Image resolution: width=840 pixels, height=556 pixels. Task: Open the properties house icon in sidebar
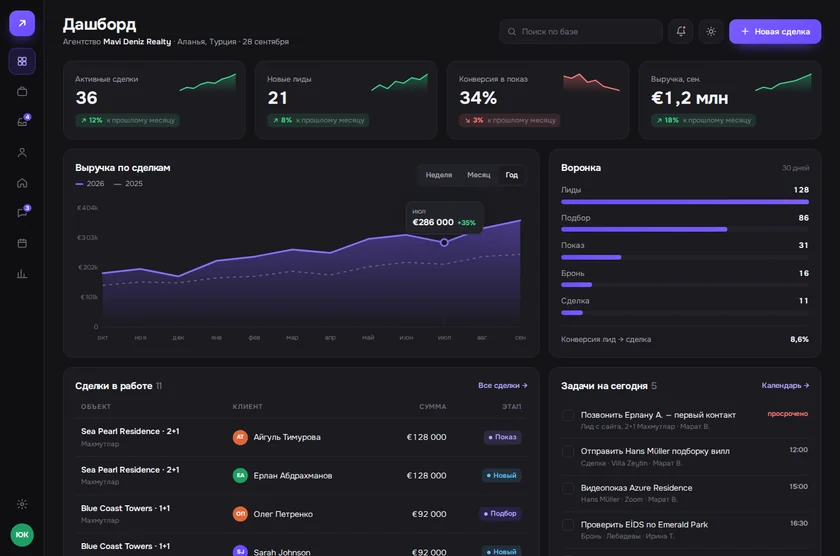click(x=22, y=183)
